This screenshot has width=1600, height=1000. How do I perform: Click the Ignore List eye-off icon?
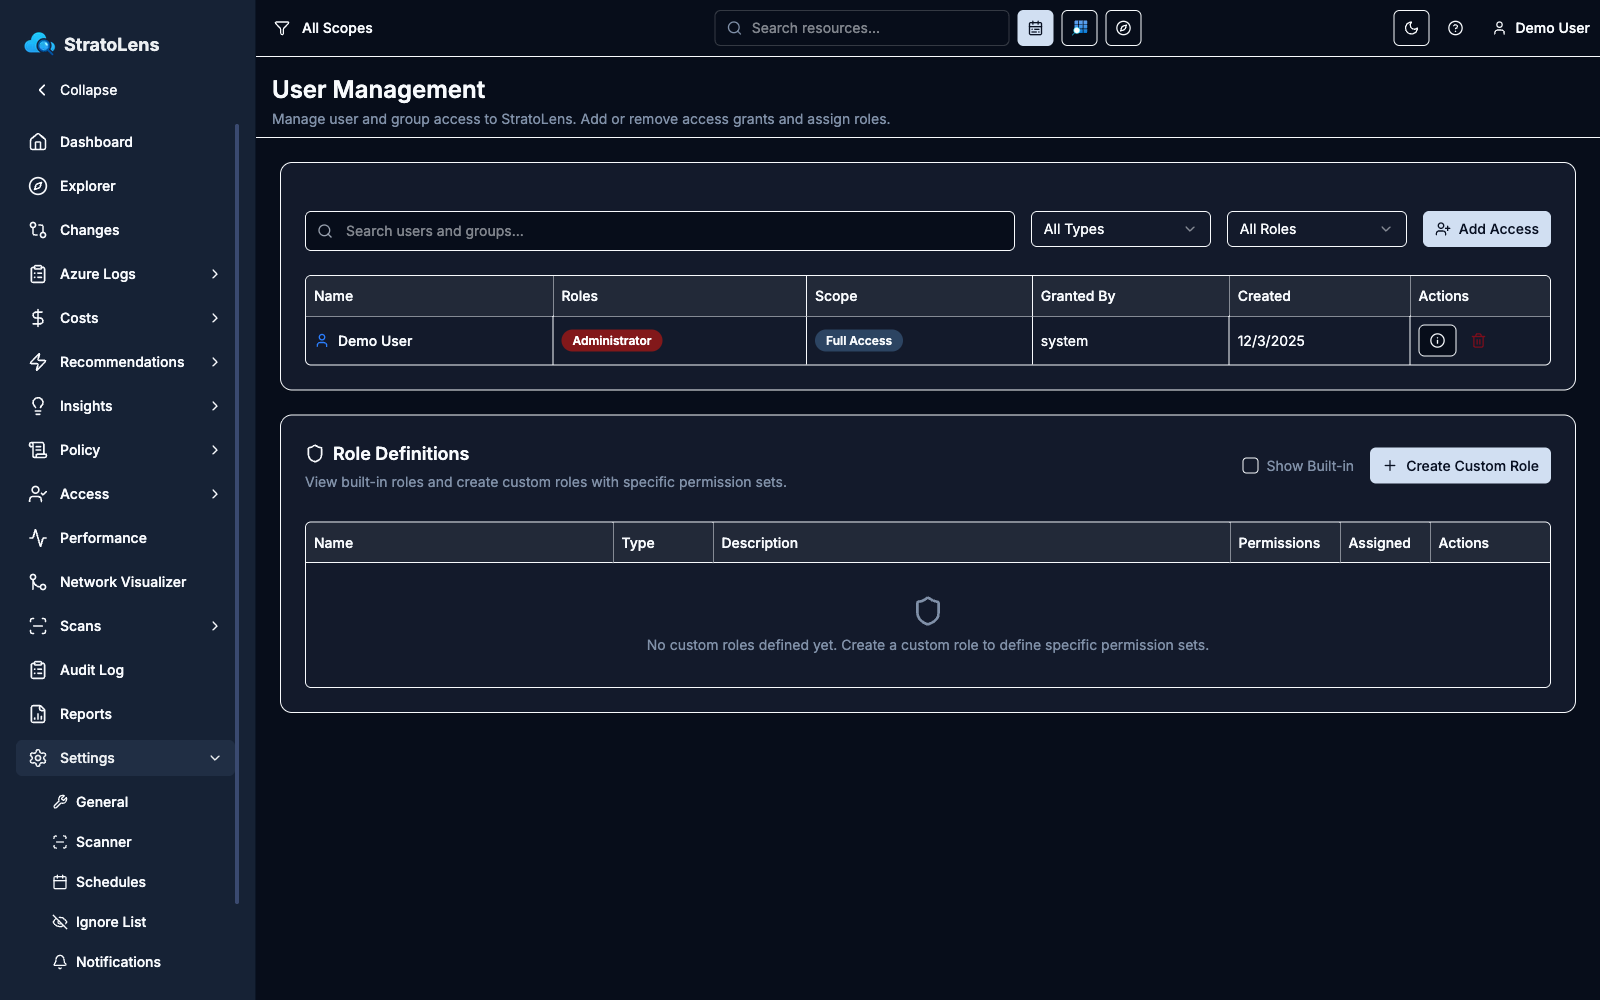[60, 922]
